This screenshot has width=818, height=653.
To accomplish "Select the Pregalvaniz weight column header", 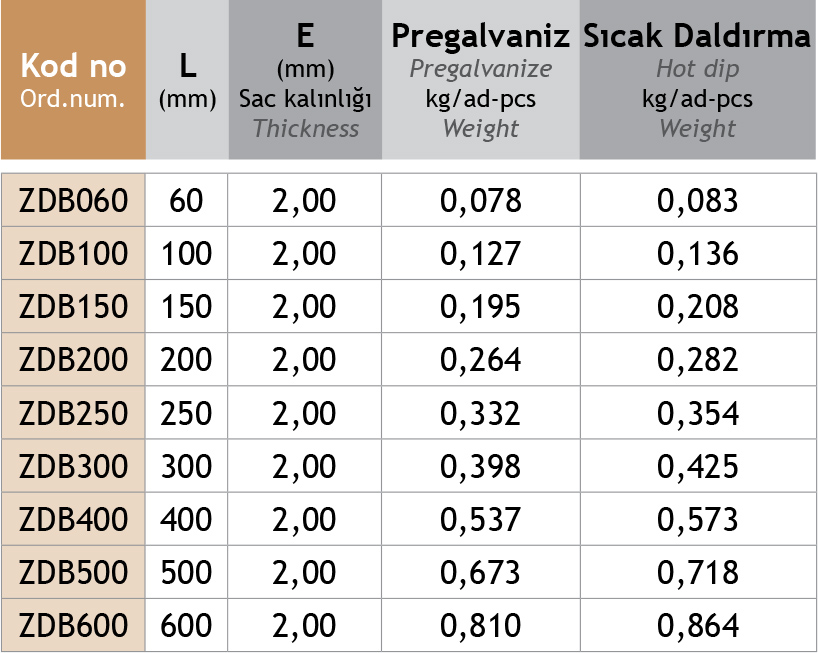I will 480,80.
